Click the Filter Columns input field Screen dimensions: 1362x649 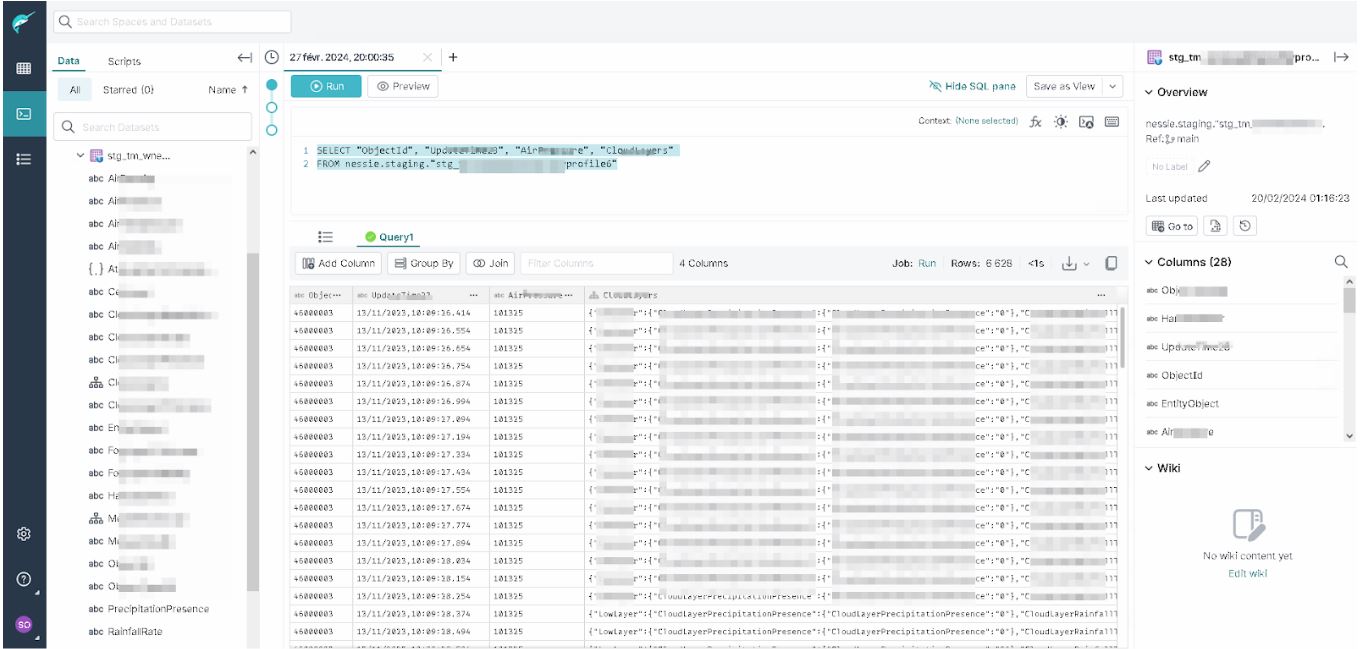596,263
